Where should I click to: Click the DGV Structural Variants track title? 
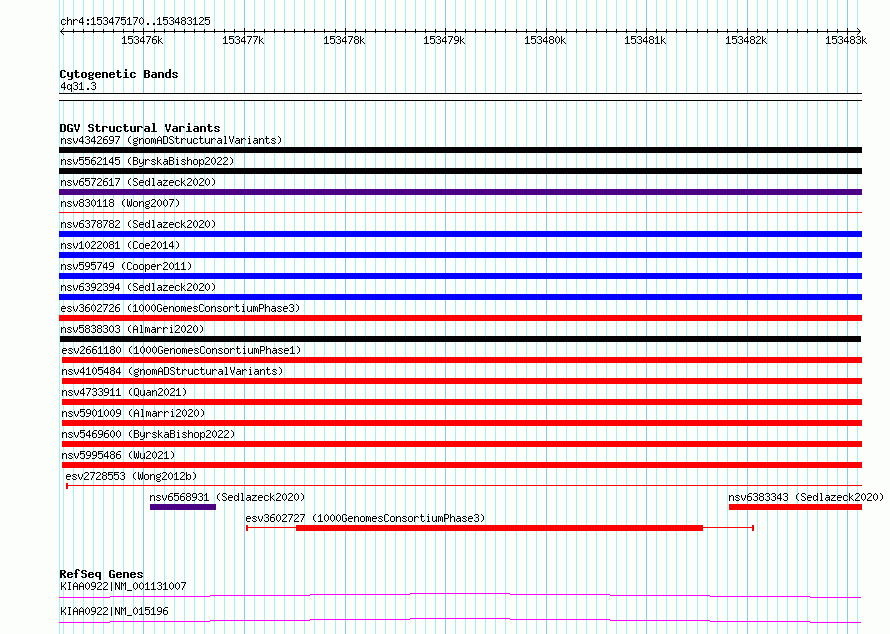tap(140, 128)
